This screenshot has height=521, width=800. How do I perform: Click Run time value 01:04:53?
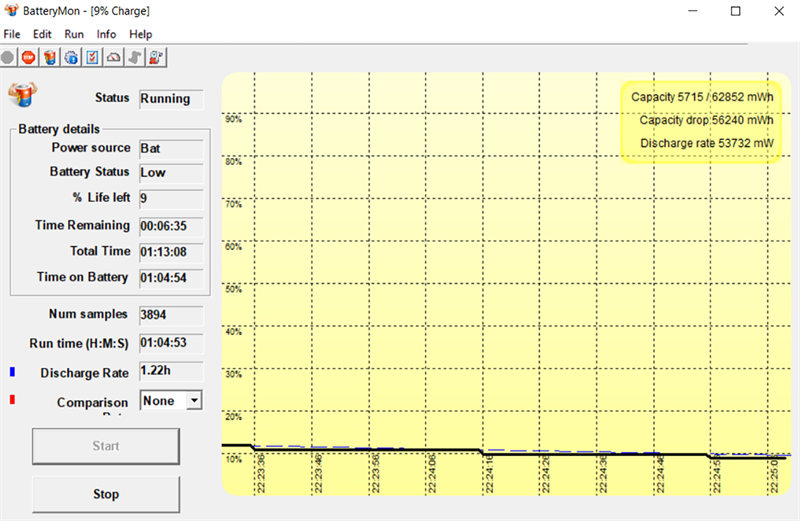coord(171,343)
